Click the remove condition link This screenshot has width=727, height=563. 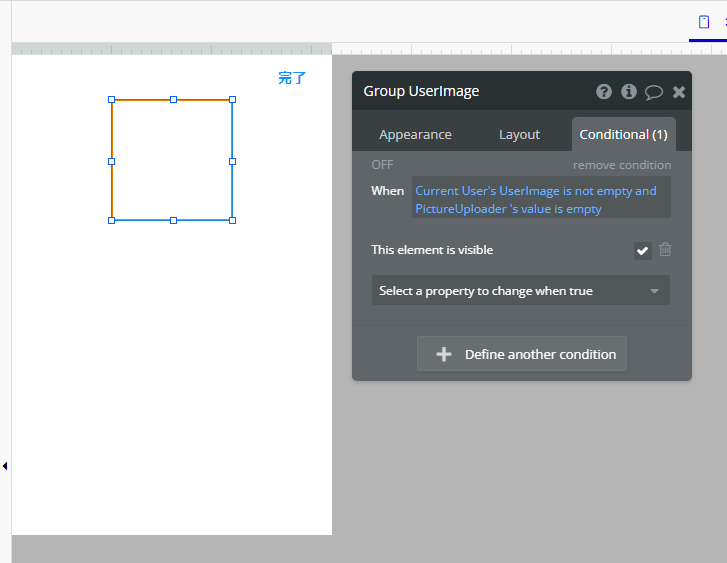coord(622,165)
